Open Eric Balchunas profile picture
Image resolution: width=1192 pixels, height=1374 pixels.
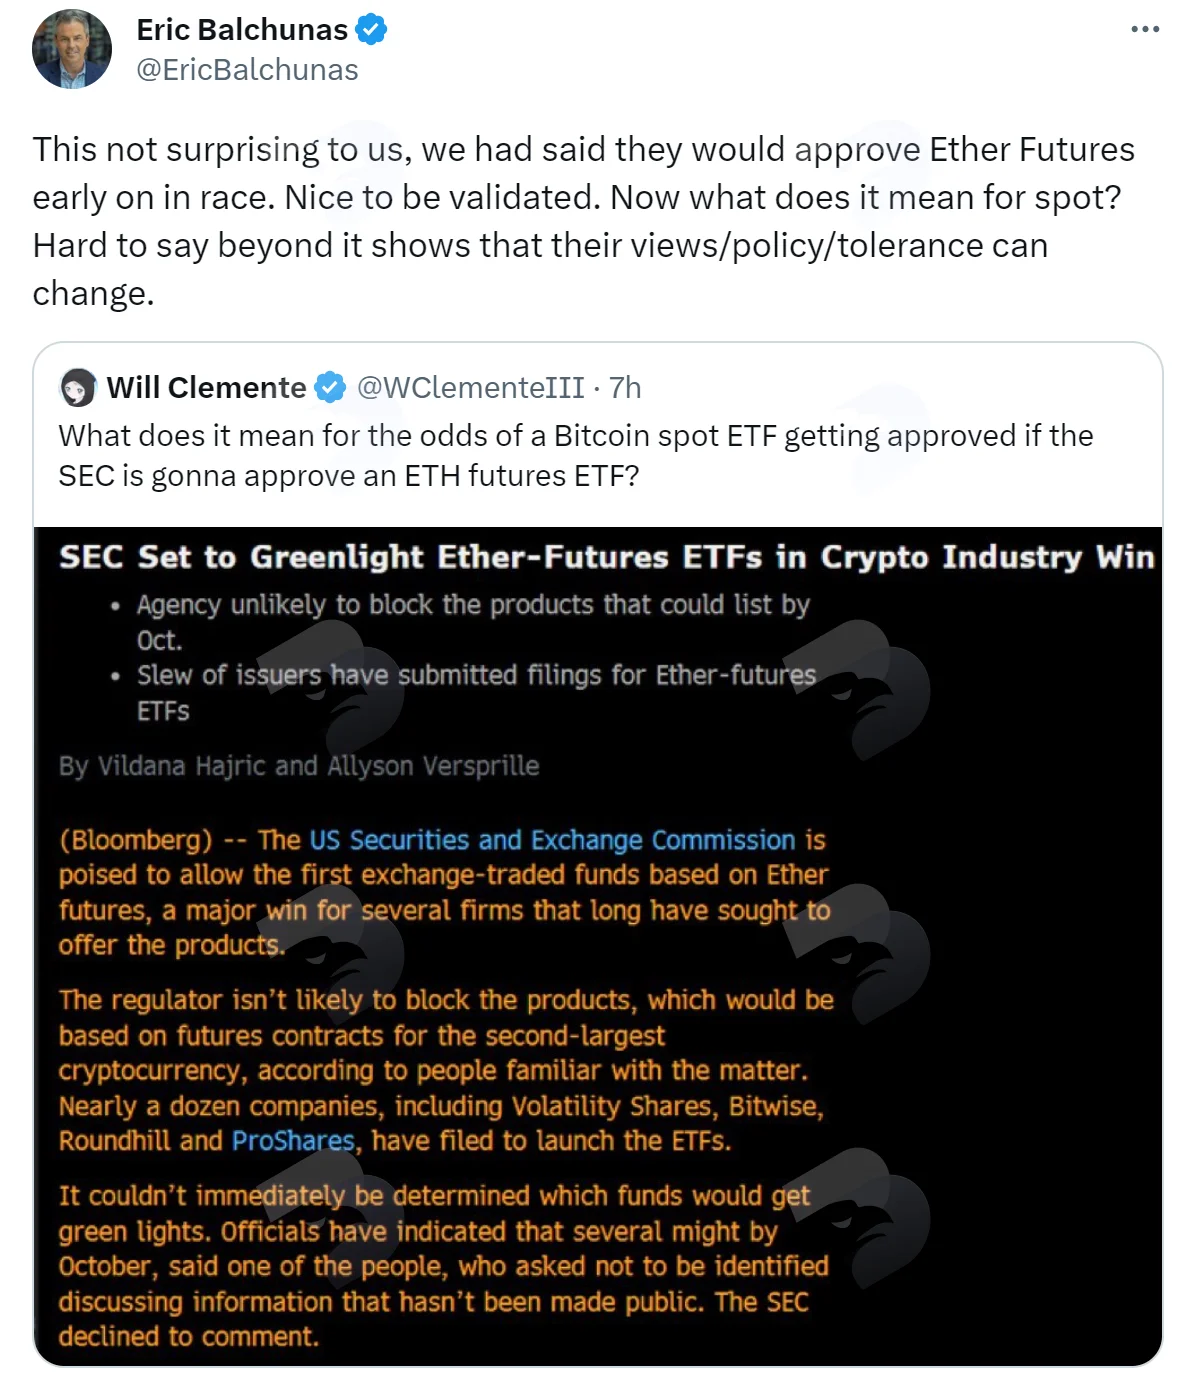72,49
